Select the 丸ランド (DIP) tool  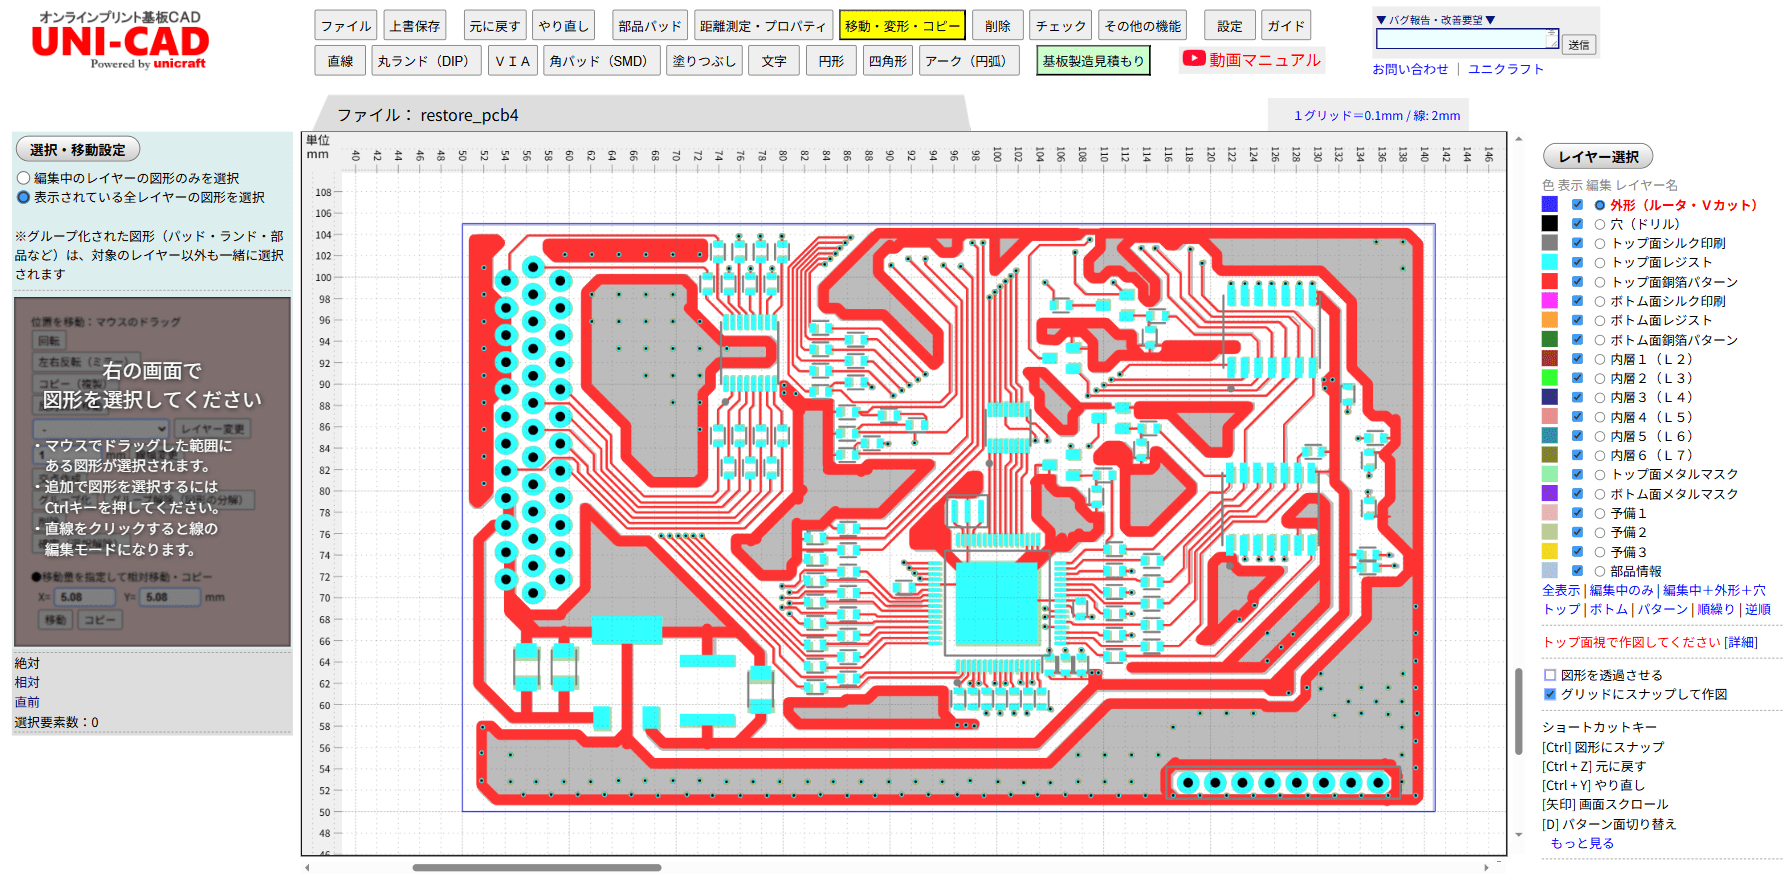coord(422,61)
